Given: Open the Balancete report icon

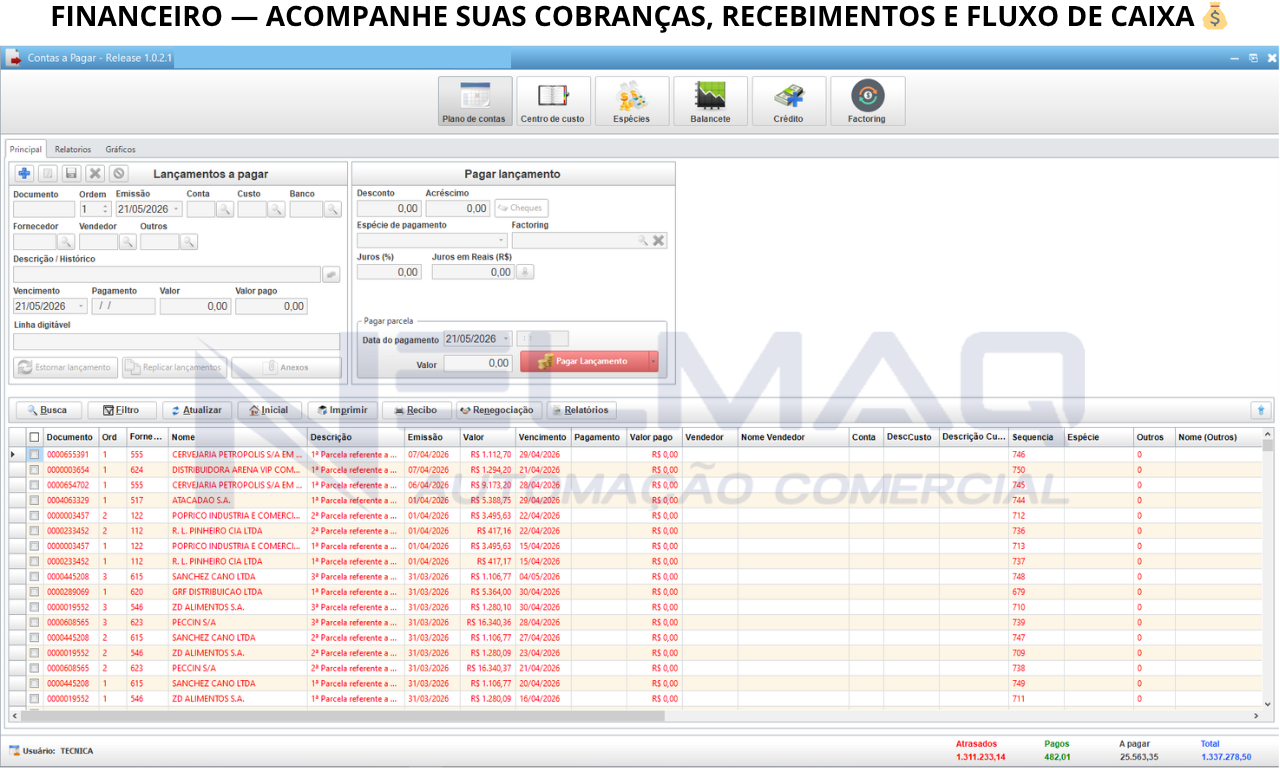Looking at the screenshot, I should [x=710, y=102].
